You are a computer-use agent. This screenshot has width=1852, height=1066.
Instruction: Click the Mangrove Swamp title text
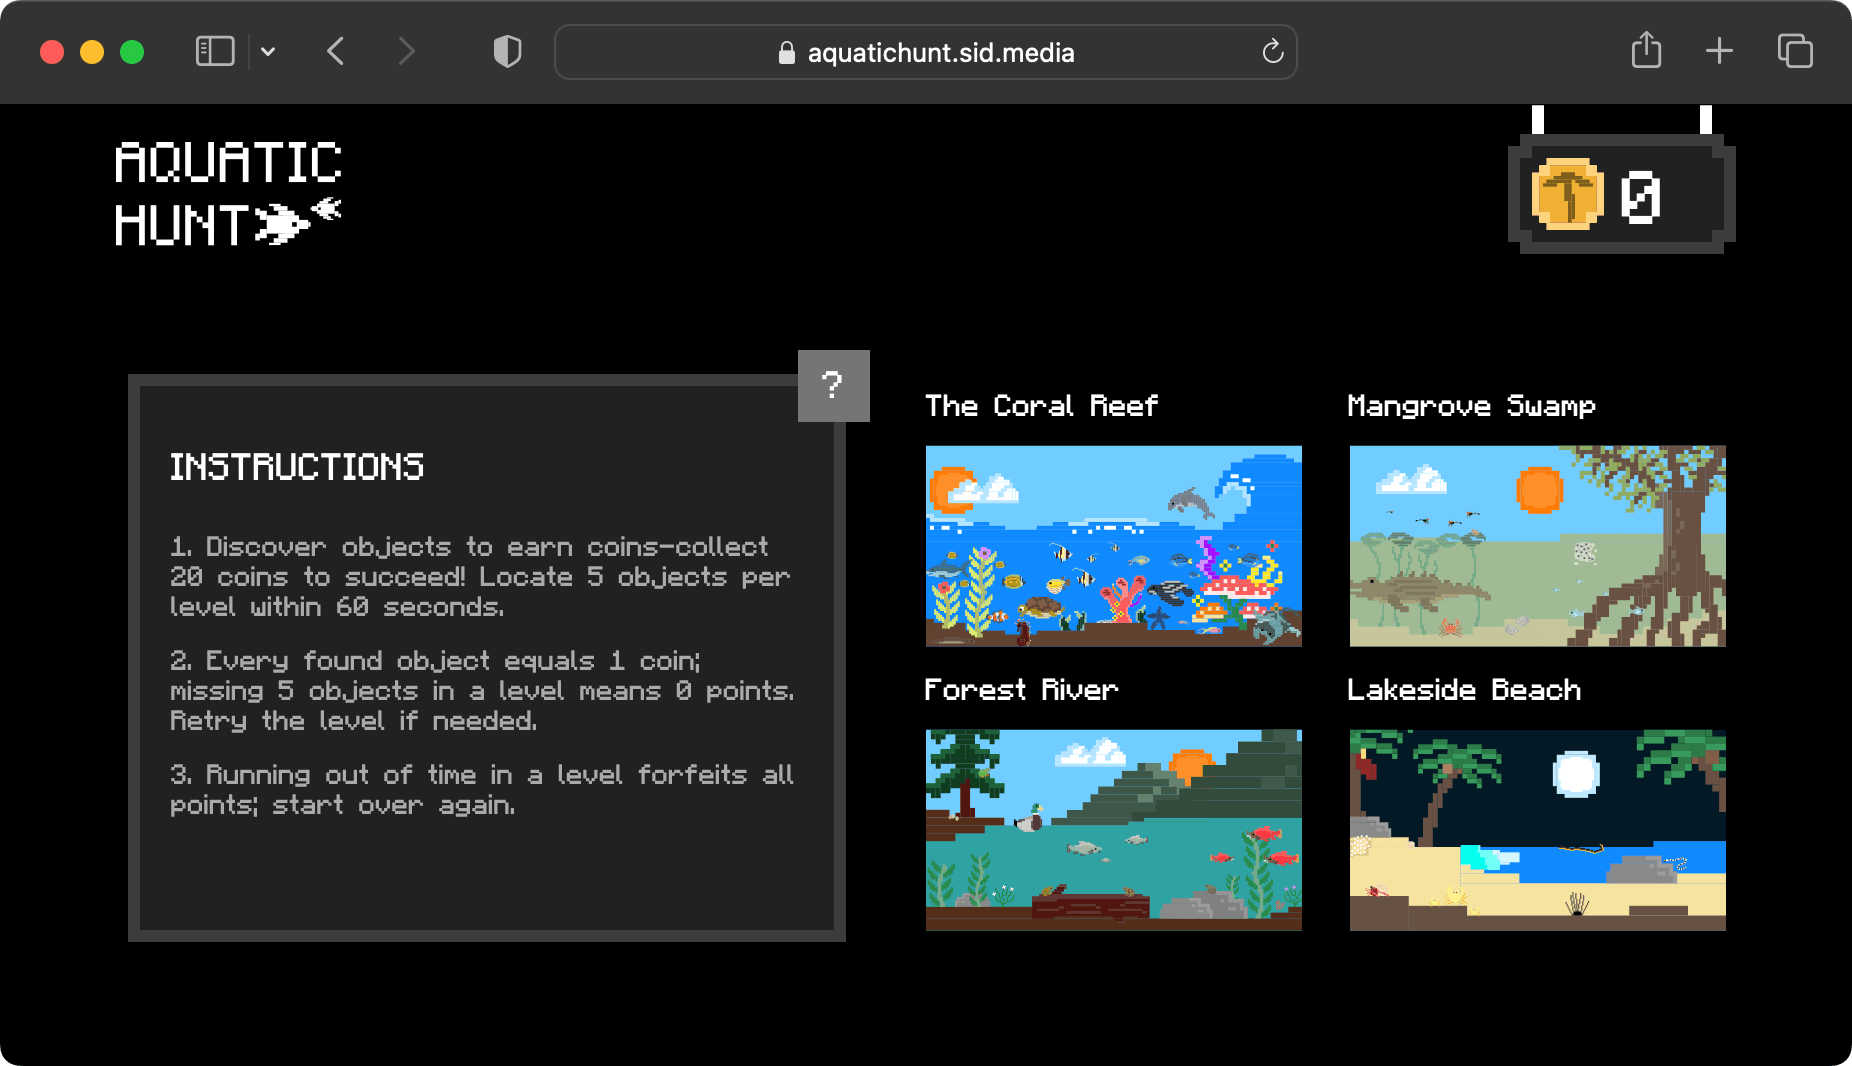point(1471,406)
